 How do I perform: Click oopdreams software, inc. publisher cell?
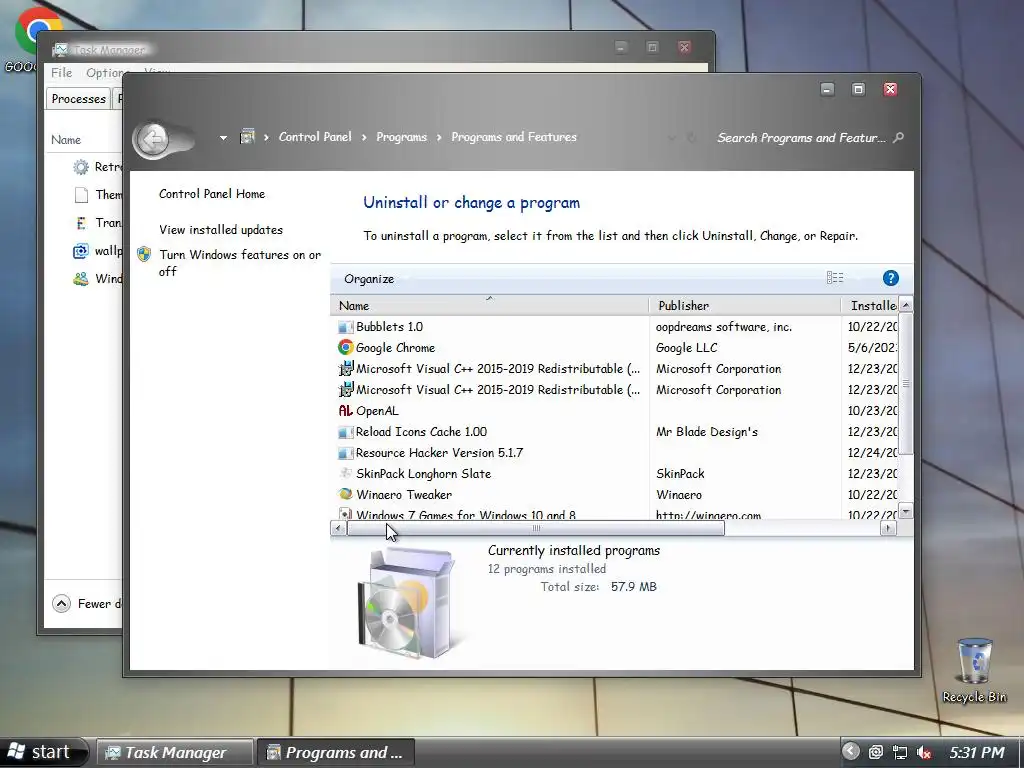(724, 327)
